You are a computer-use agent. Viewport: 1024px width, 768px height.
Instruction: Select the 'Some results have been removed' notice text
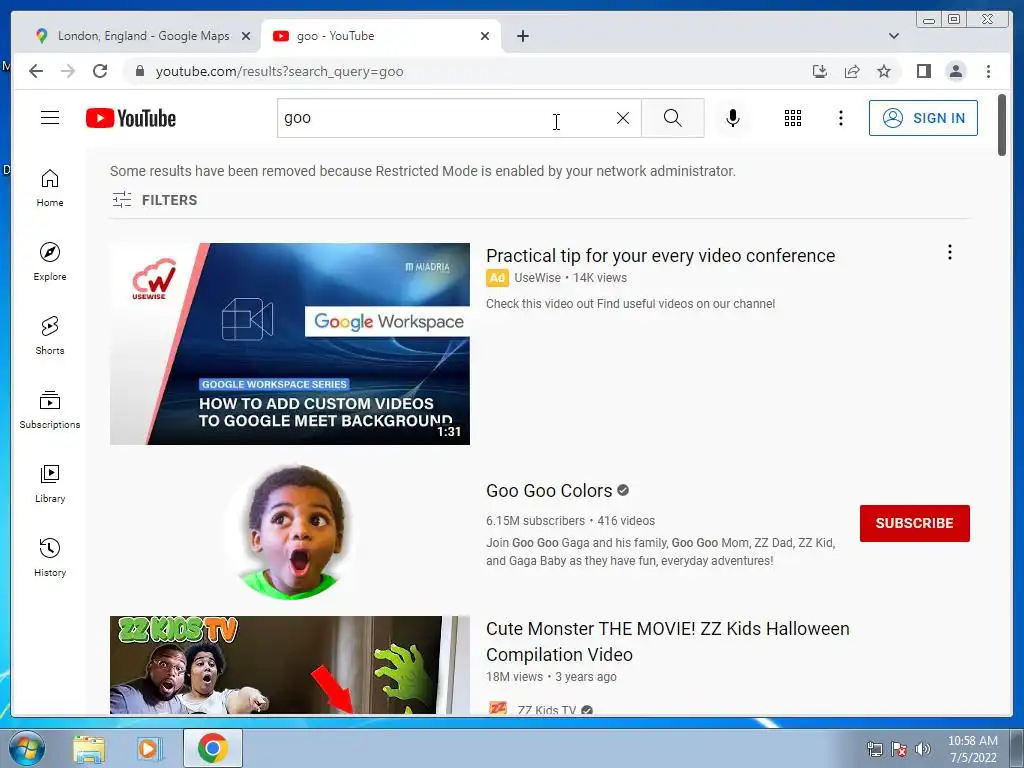pyautogui.click(x=423, y=171)
